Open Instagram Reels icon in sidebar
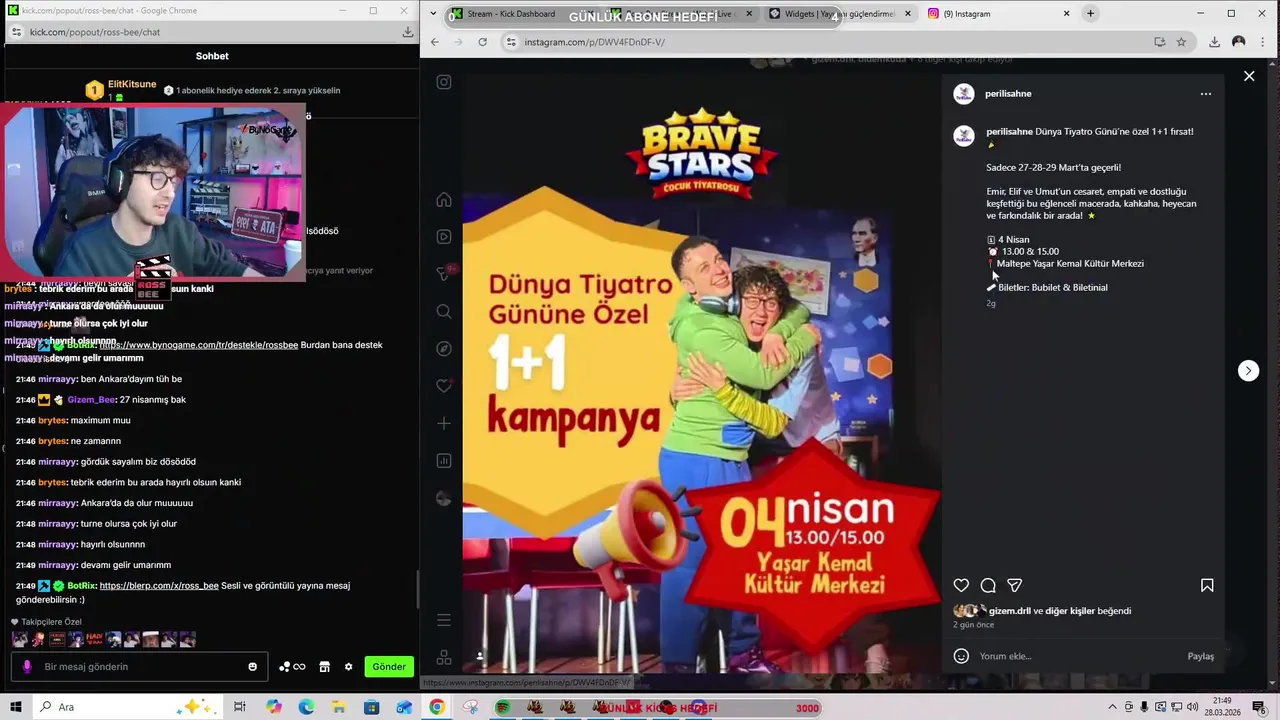The width and height of the screenshot is (1280, 720). [444, 237]
